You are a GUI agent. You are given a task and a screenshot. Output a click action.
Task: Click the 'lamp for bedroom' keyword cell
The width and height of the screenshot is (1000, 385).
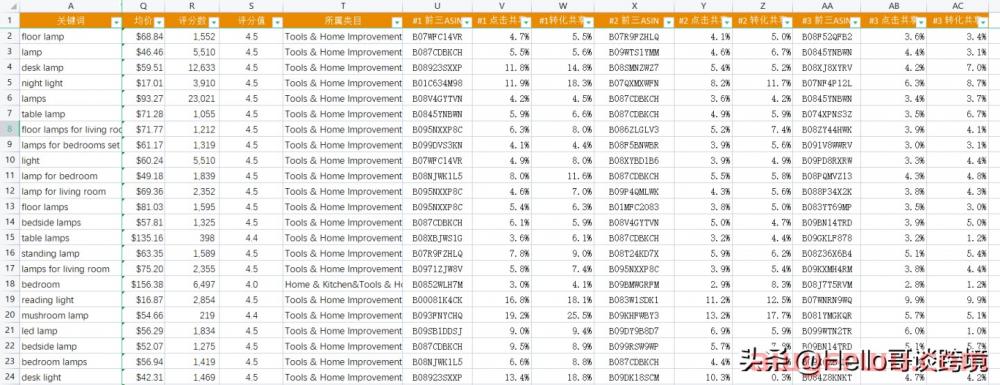click(70, 176)
